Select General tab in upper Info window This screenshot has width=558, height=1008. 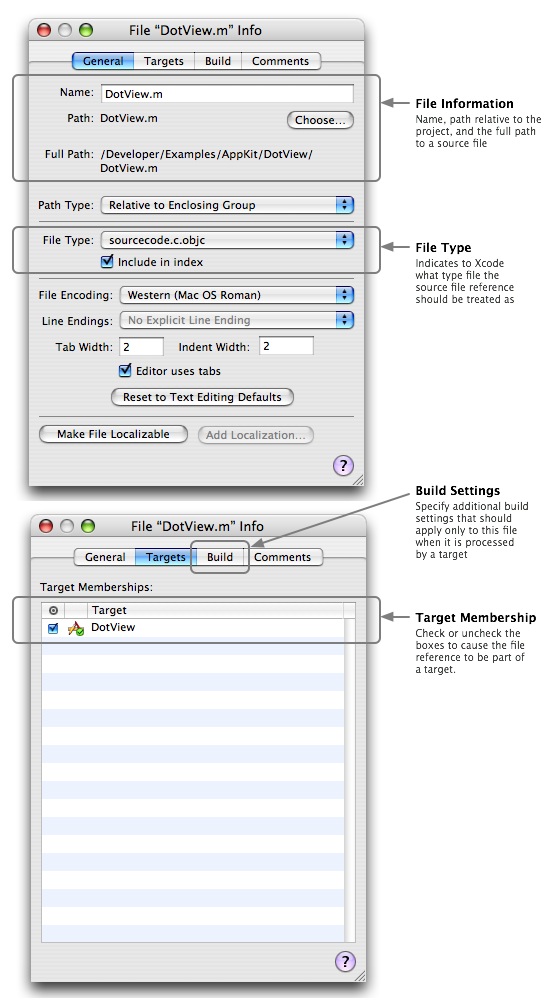tap(103, 61)
